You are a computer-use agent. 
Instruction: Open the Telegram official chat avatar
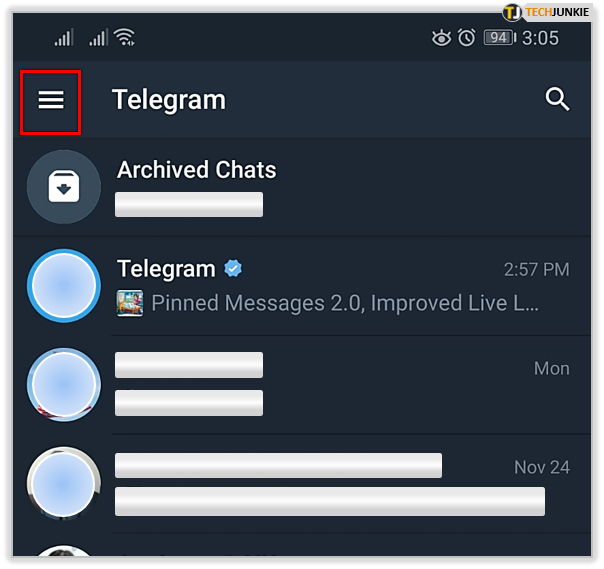click(64, 286)
